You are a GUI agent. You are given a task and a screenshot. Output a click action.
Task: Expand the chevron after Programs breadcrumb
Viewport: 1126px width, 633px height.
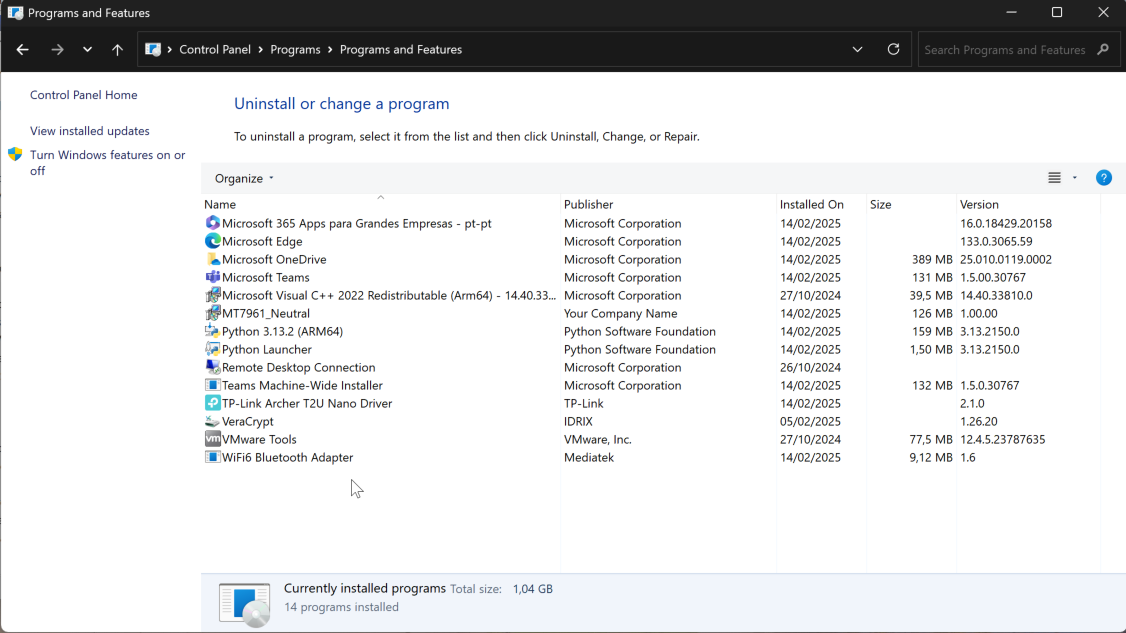pos(330,50)
